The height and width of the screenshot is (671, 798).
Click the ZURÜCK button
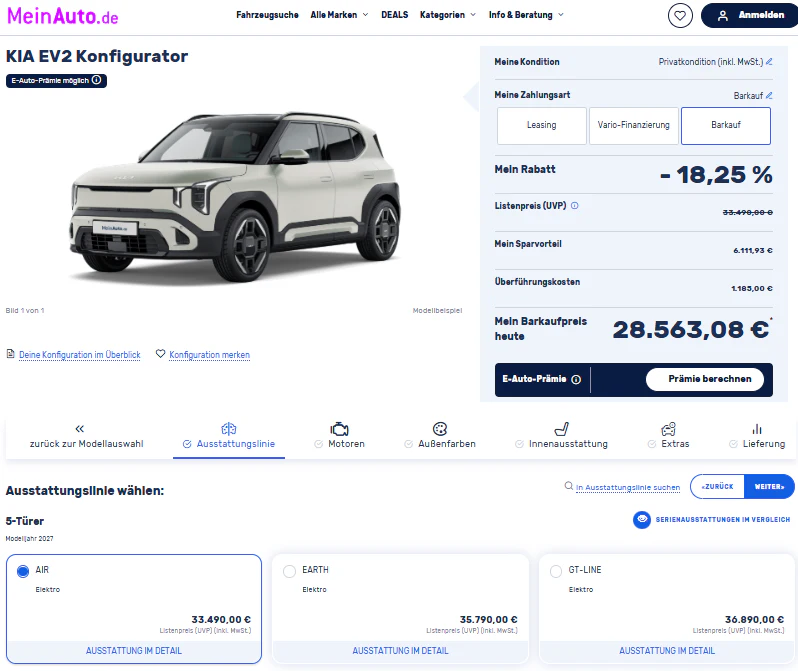point(718,487)
